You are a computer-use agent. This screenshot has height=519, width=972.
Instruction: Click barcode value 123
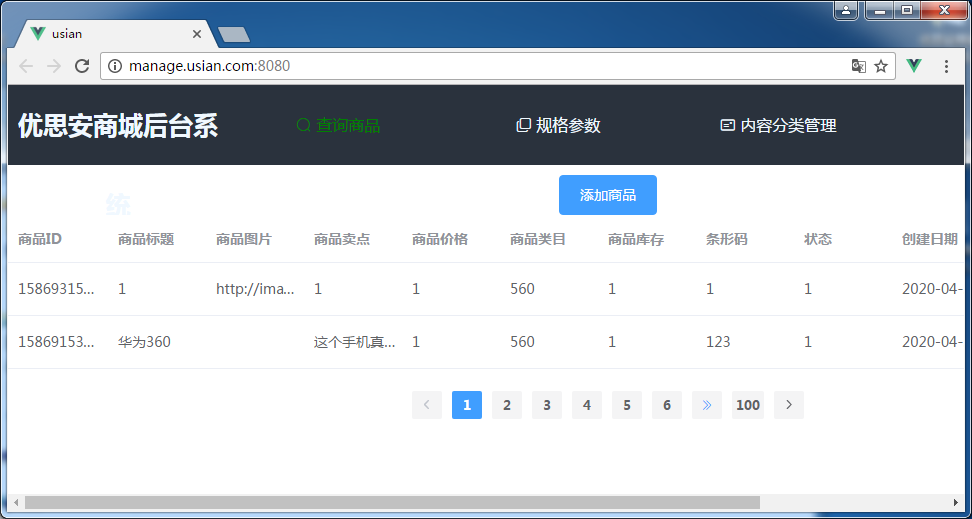tap(718, 342)
